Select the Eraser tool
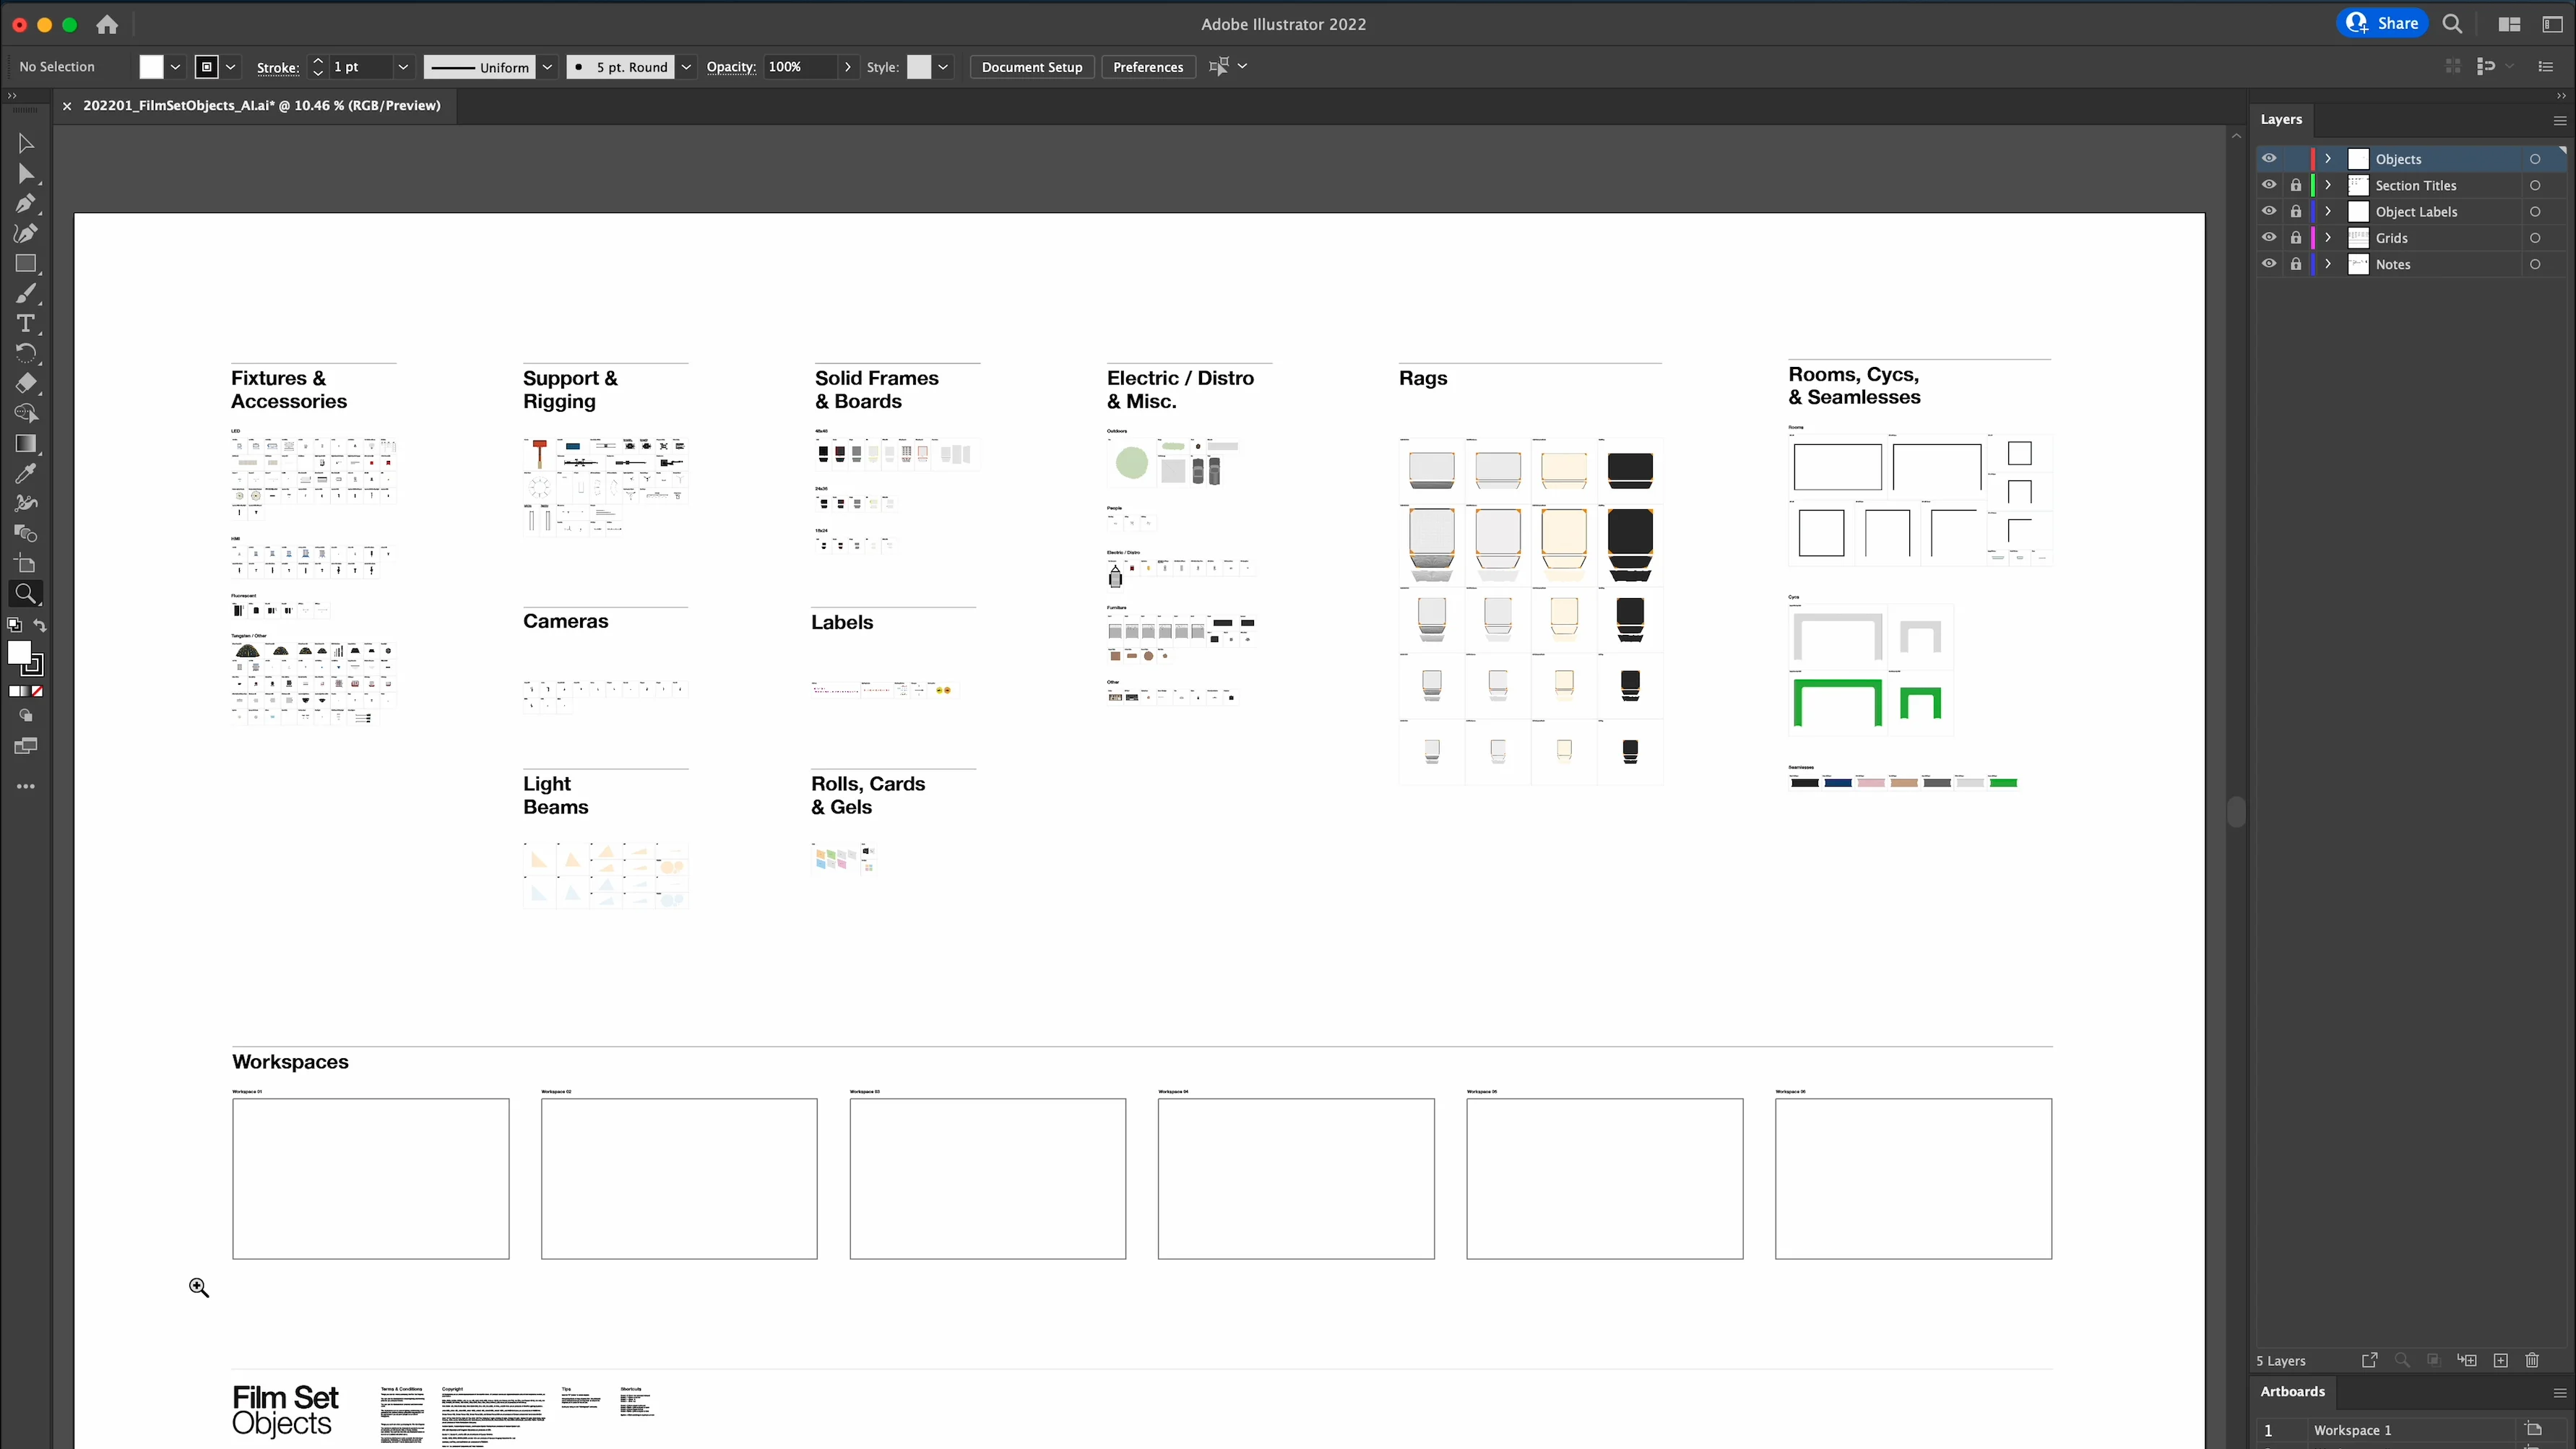 tap(26, 383)
